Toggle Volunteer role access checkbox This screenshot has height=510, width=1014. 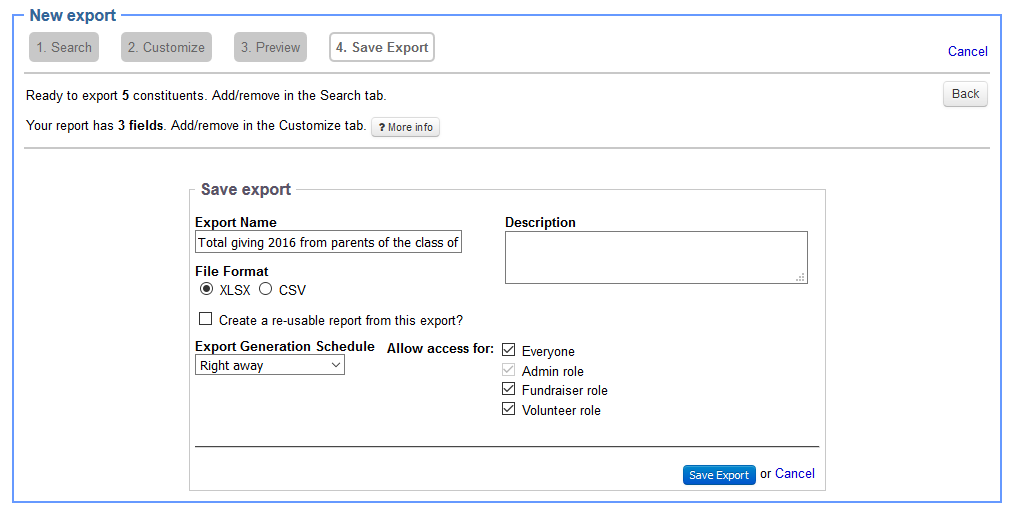509,410
